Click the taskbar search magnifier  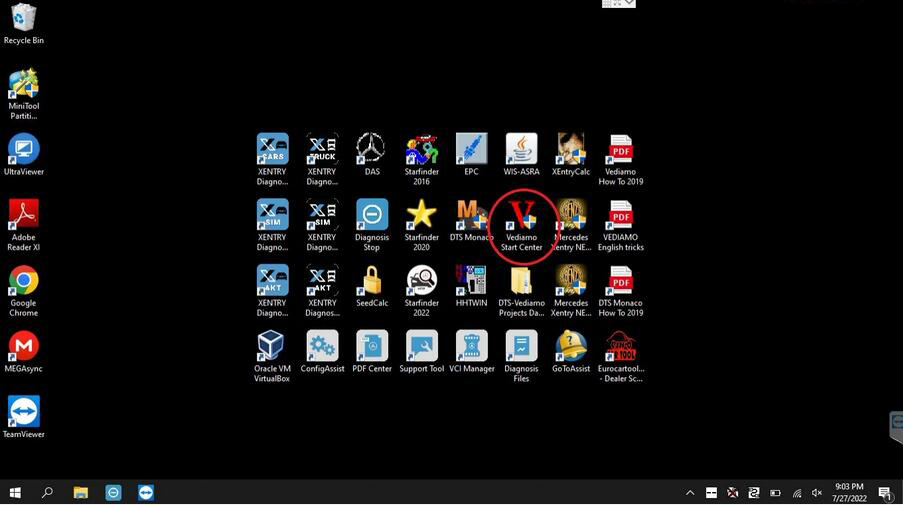click(x=48, y=492)
